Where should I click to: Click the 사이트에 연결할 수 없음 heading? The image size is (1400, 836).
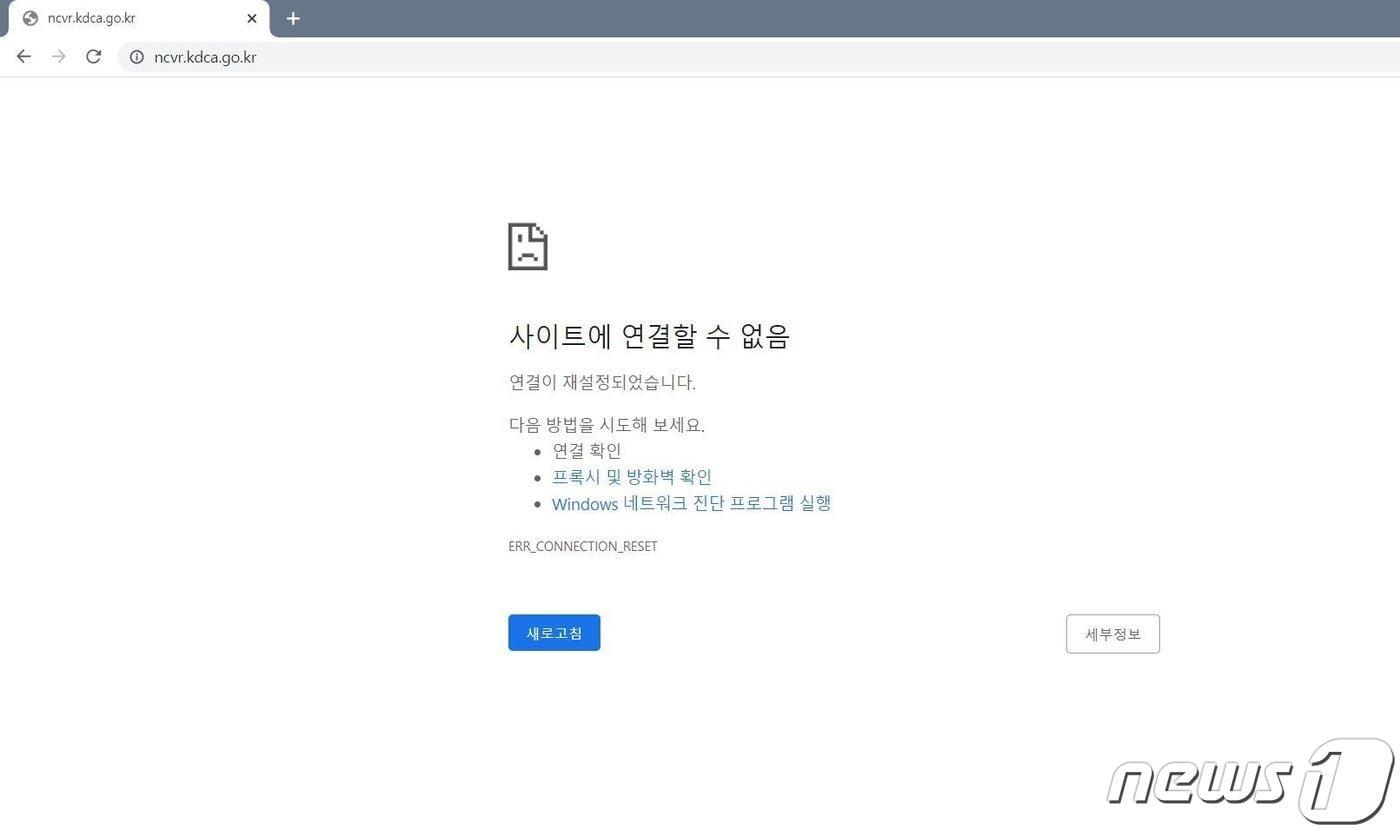tap(649, 337)
